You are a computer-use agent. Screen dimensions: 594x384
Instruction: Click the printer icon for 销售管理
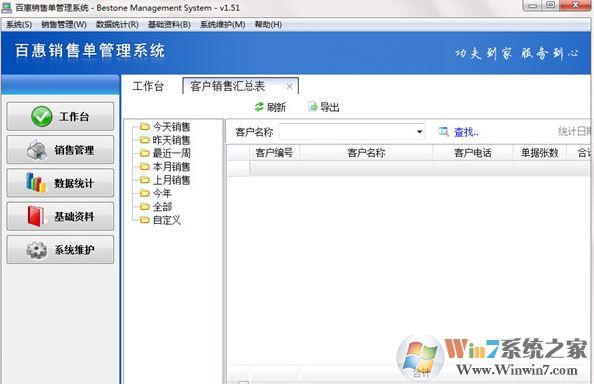(x=37, y=150)
